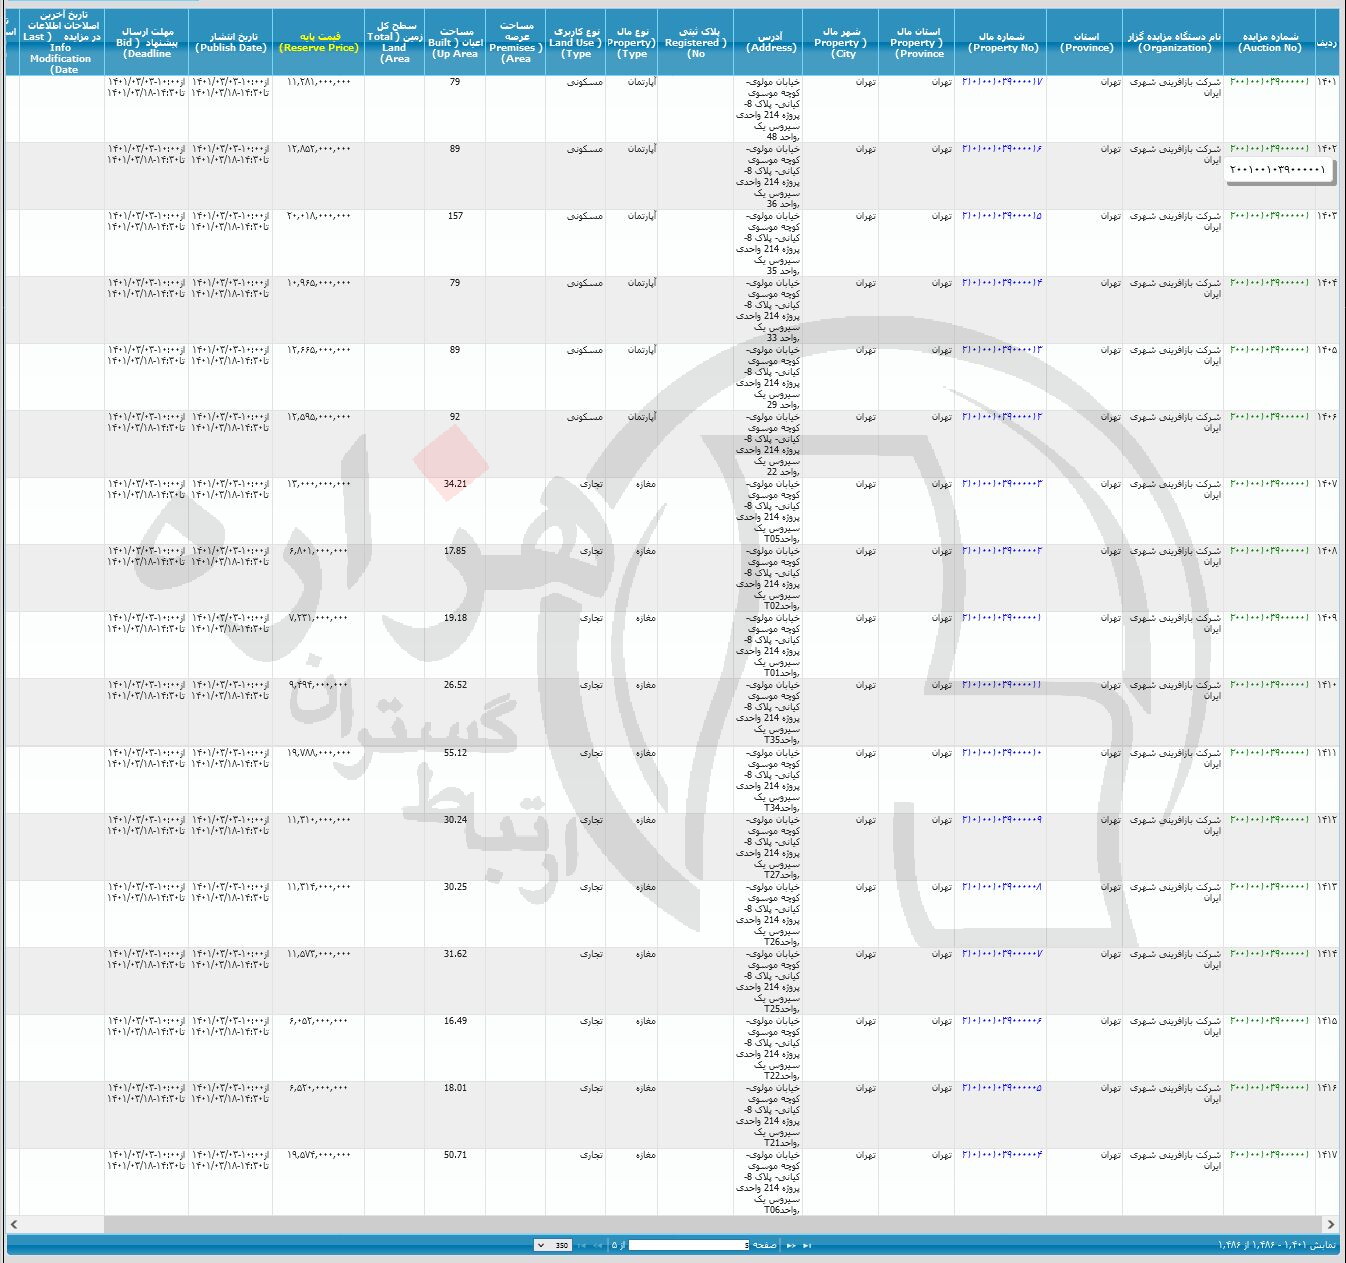Go to next page in pager

(597, 1245)
